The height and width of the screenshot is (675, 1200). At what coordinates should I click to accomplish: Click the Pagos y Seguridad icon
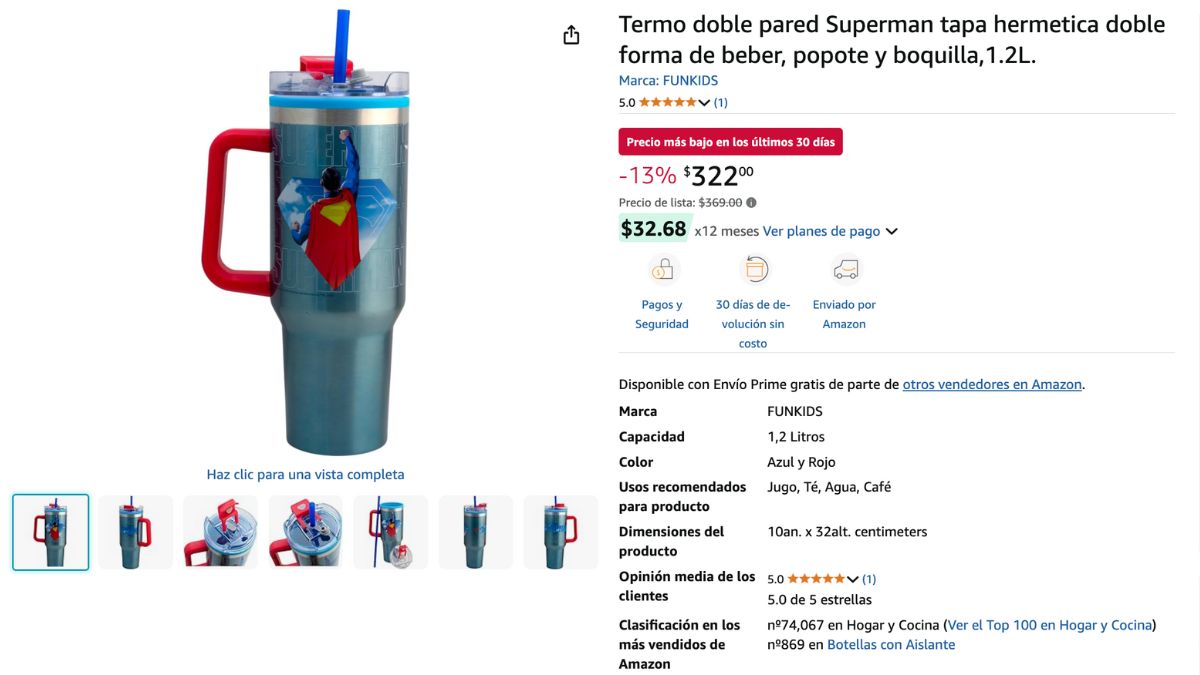662,269
